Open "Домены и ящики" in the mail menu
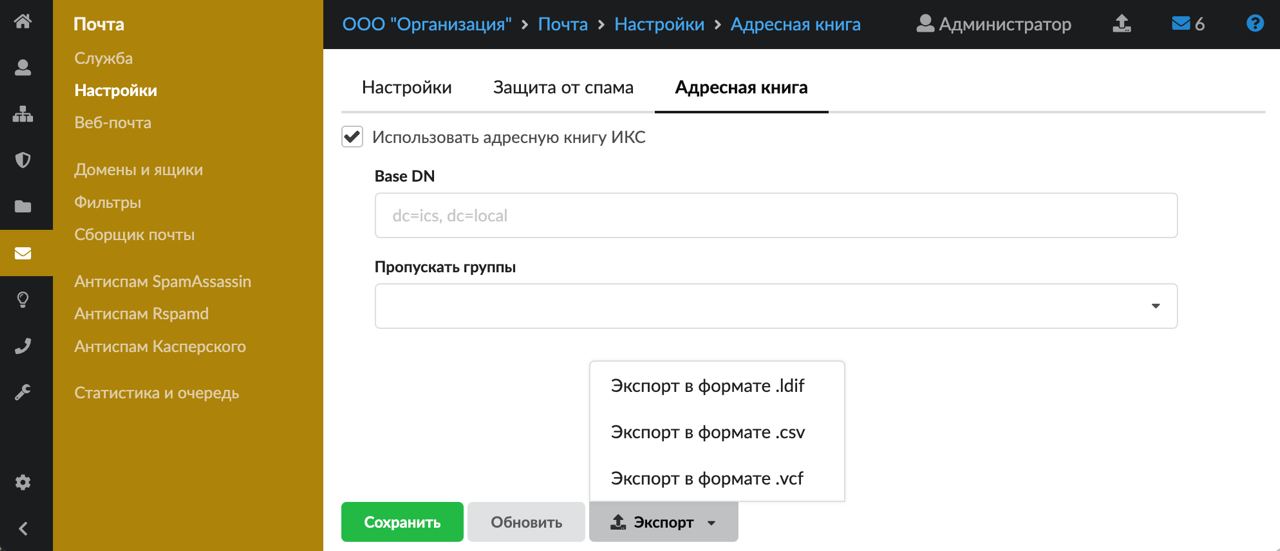The height and width of the screenshot is (551, 1280). [x=138, y=170]
